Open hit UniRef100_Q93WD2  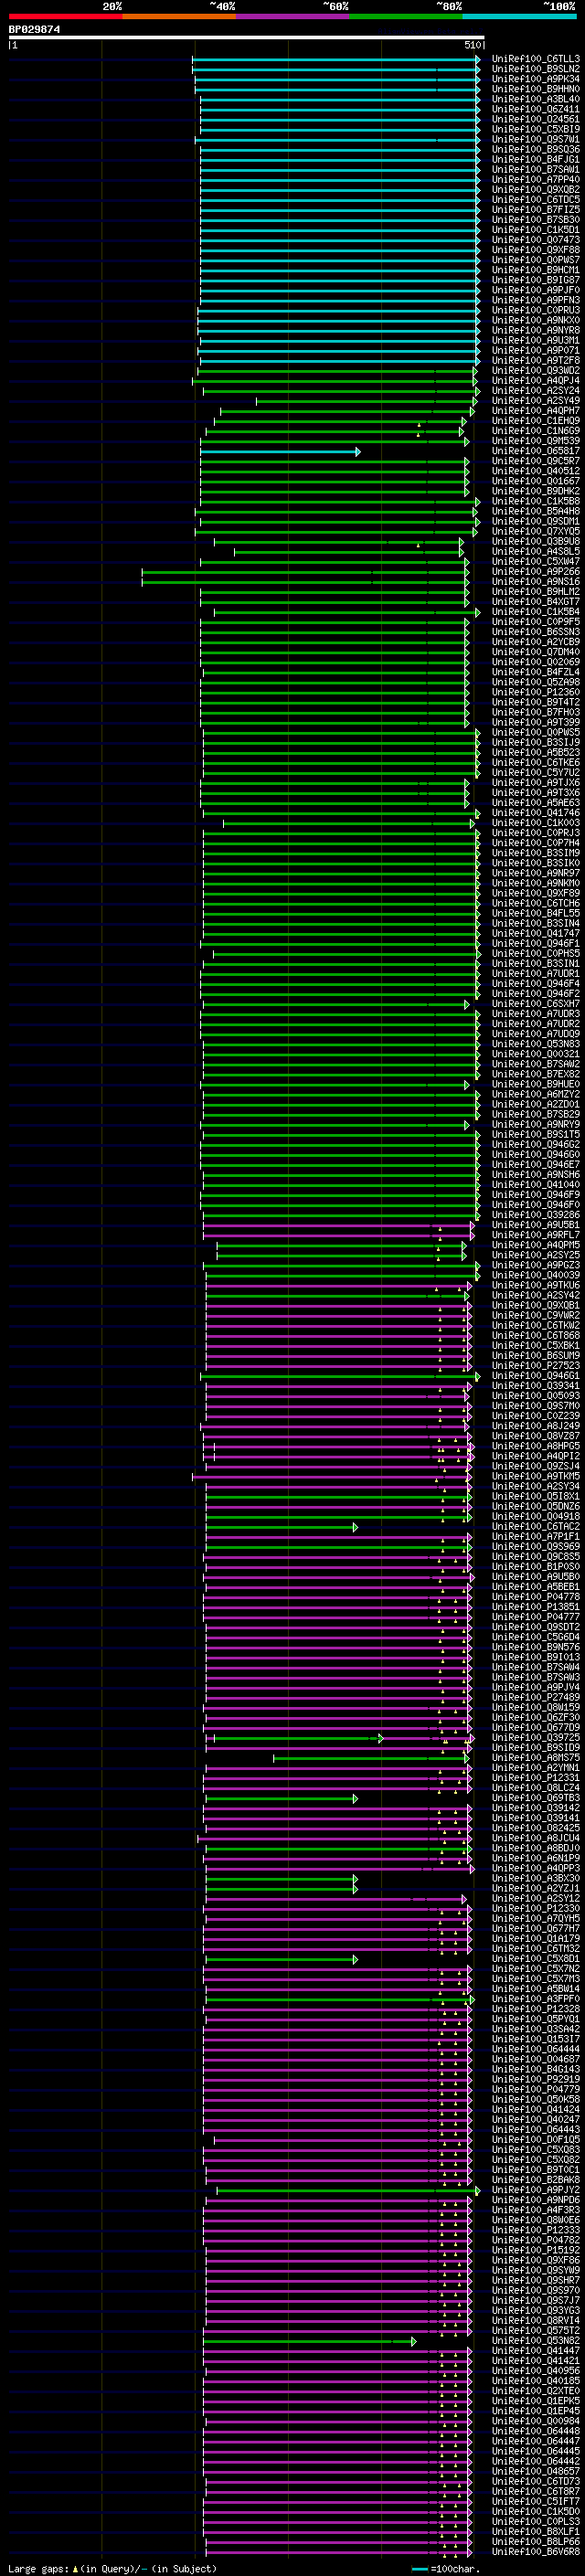click(535, 371)
